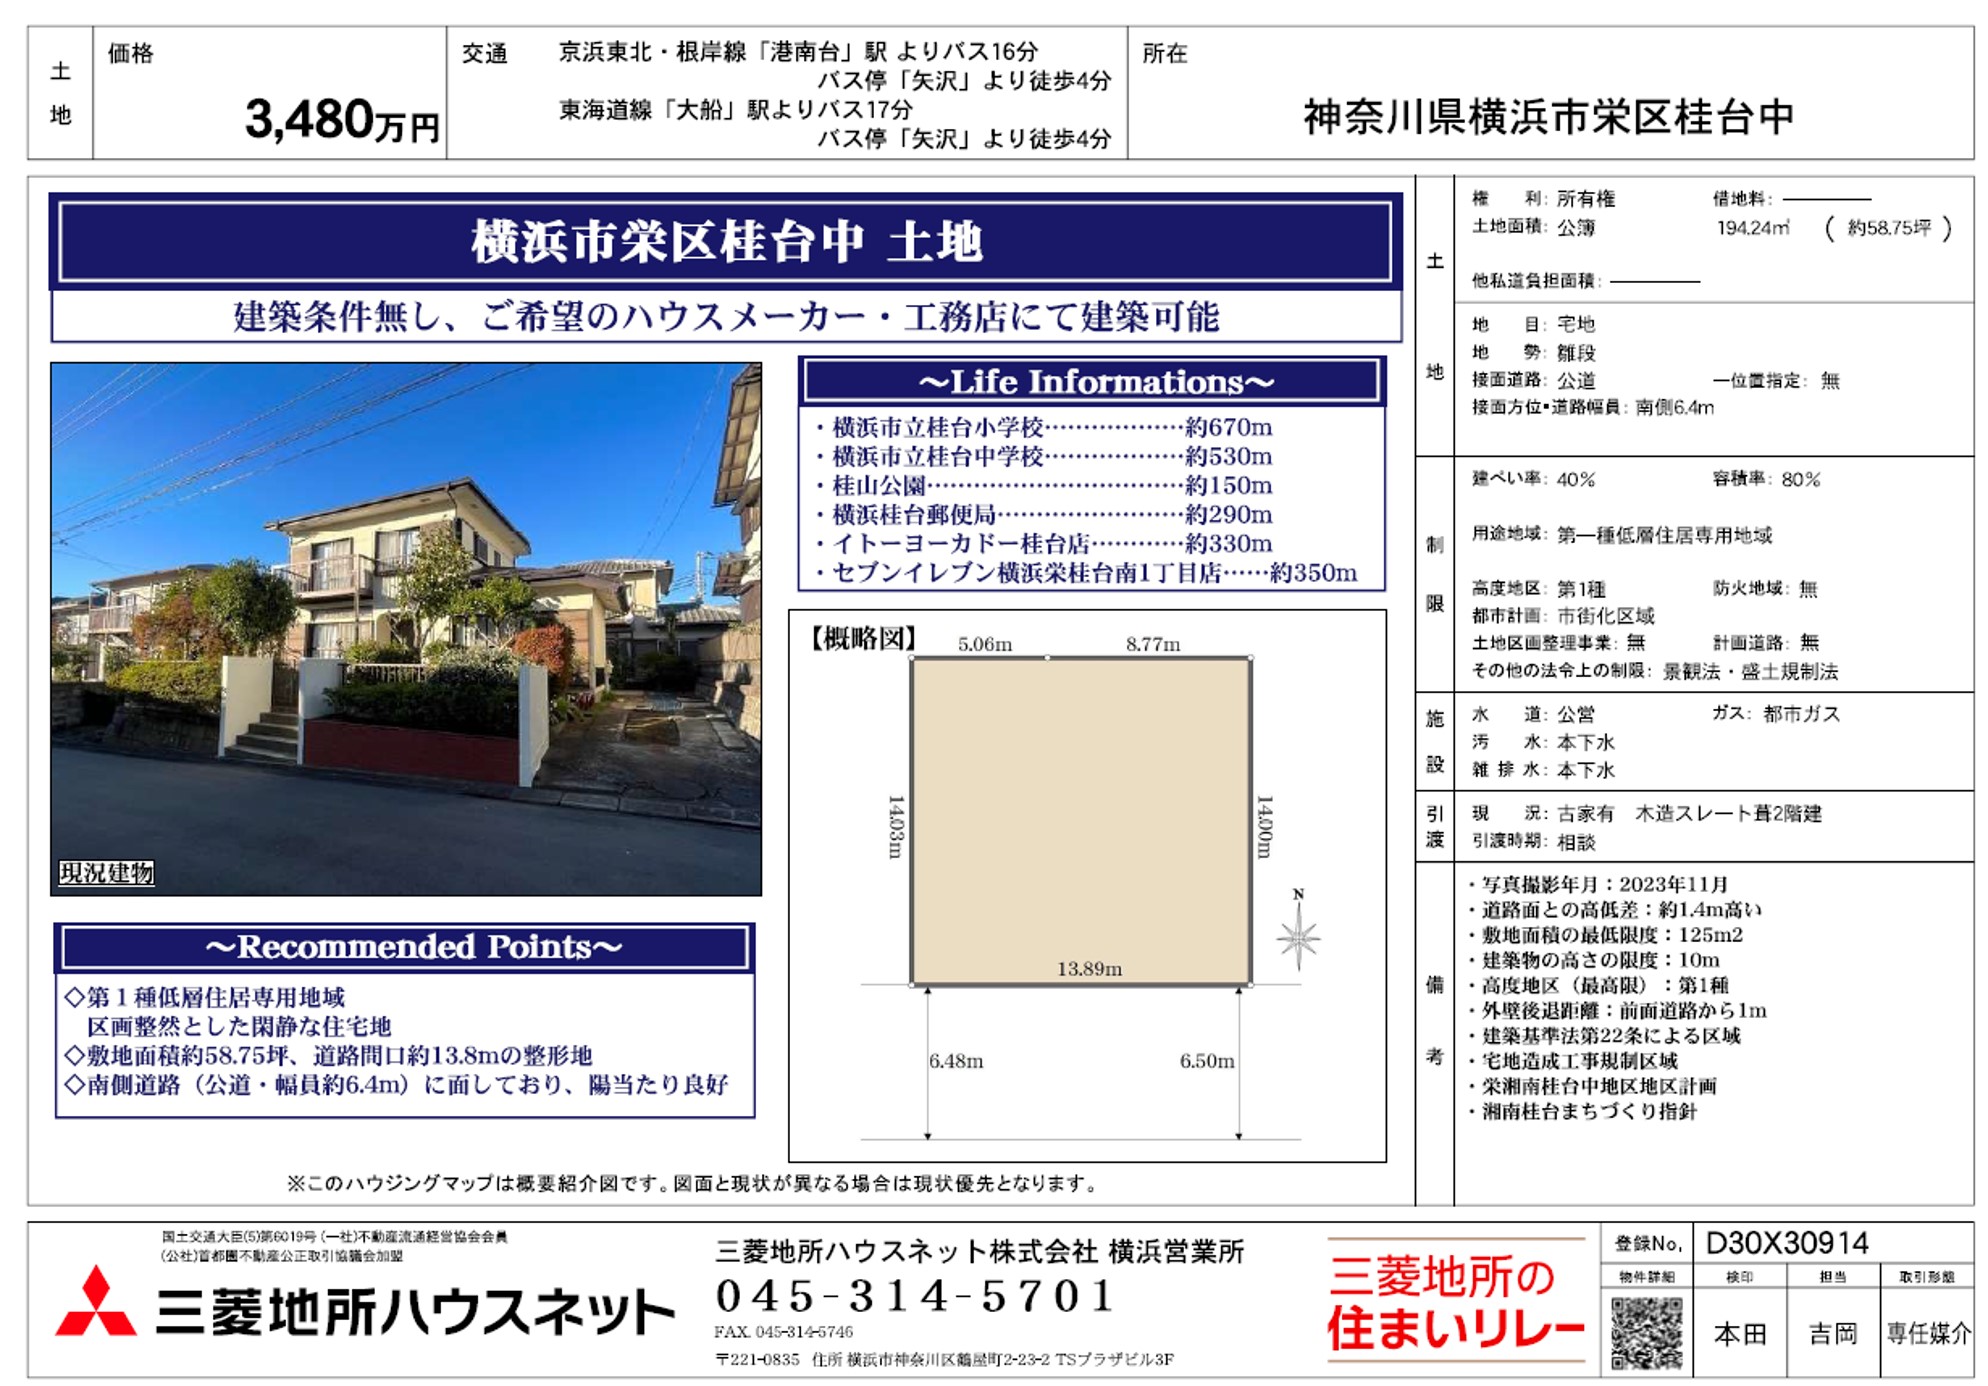Screen dimensions: 1988x1386
Task: Click the 専任媒介 transaction type cell
Action: tap(1927, 1333)
